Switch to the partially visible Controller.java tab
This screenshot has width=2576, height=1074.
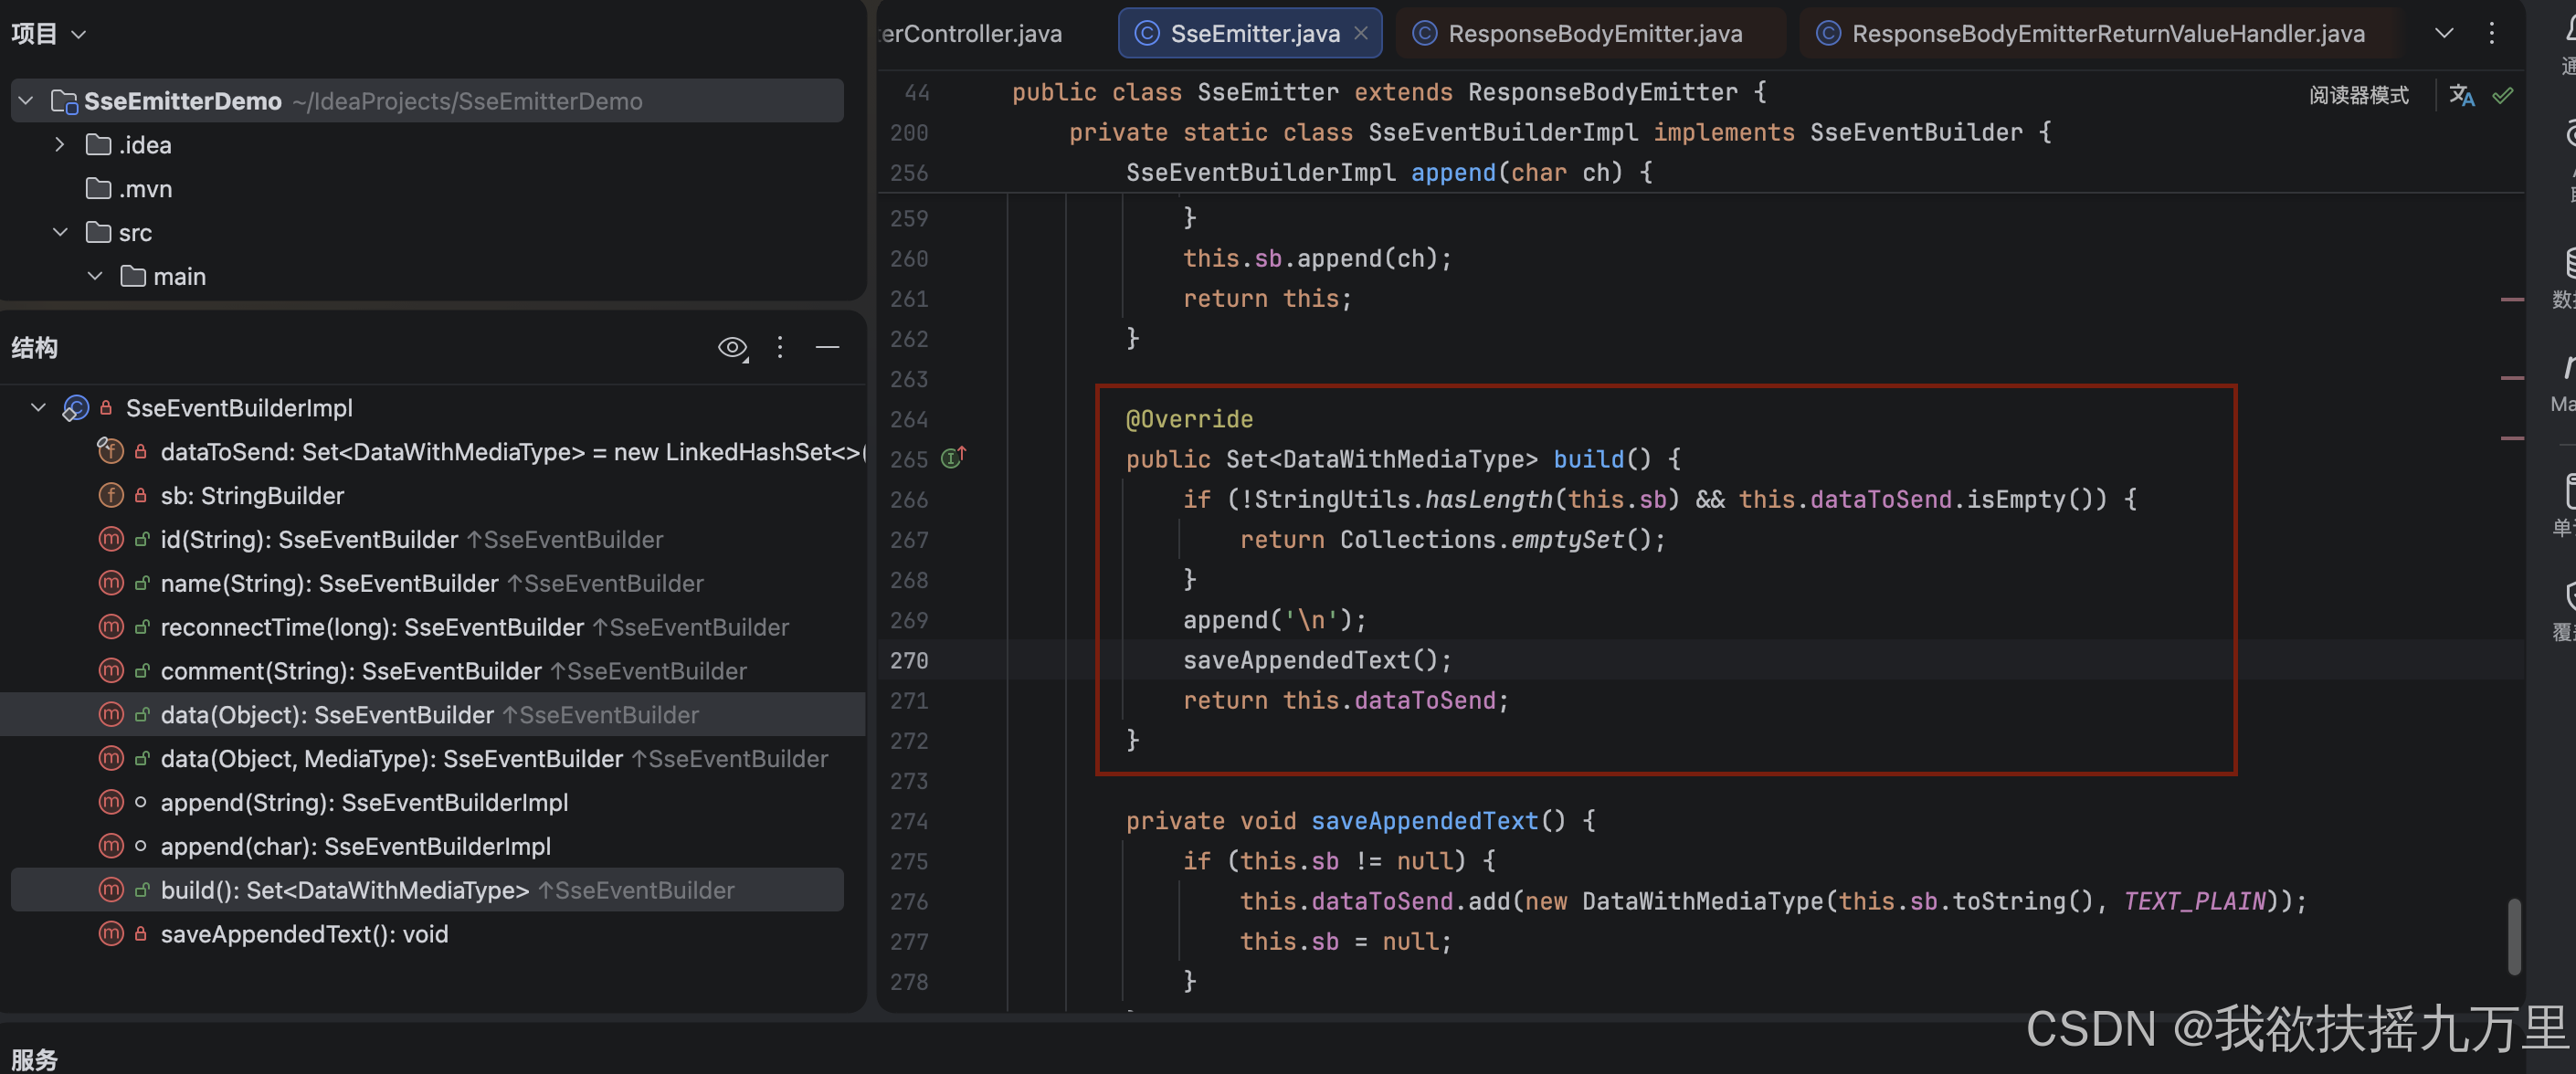(x=972, y=33)
